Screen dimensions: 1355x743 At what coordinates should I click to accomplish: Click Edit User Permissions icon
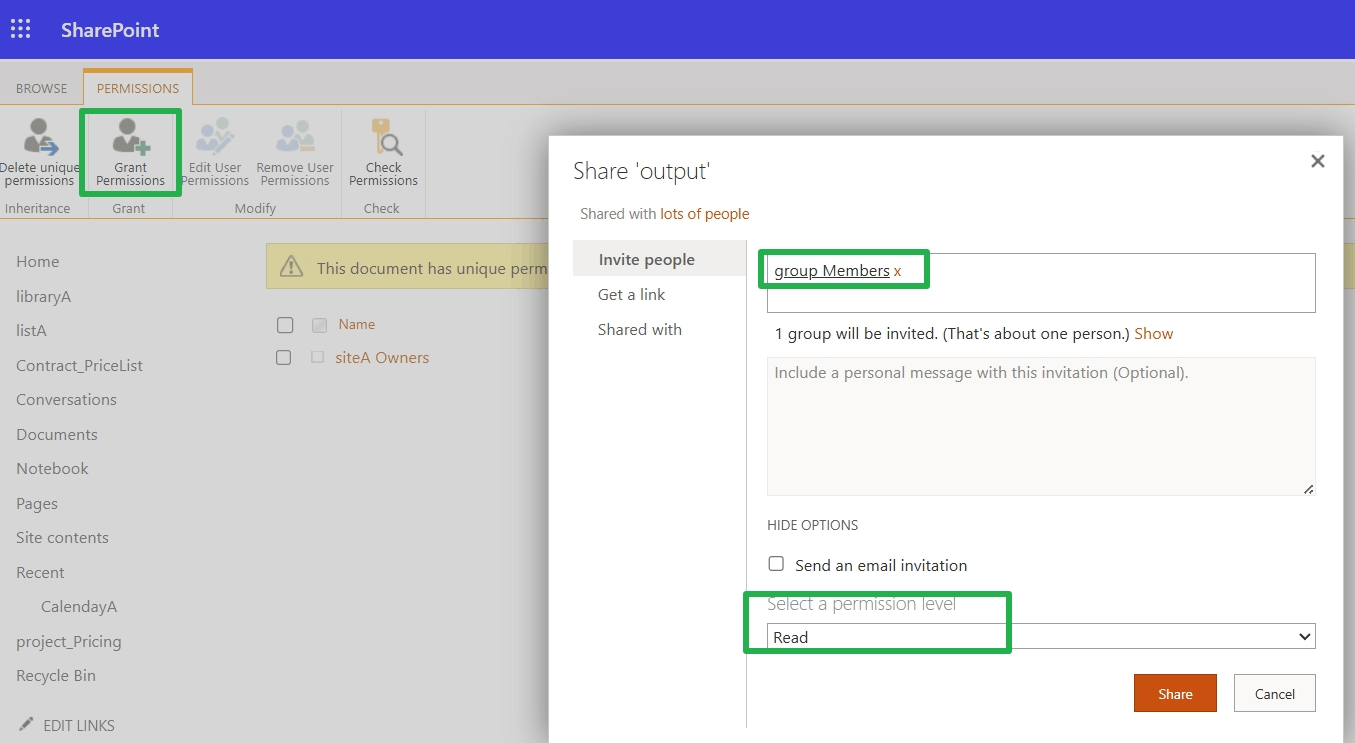[x=215, y=150]
